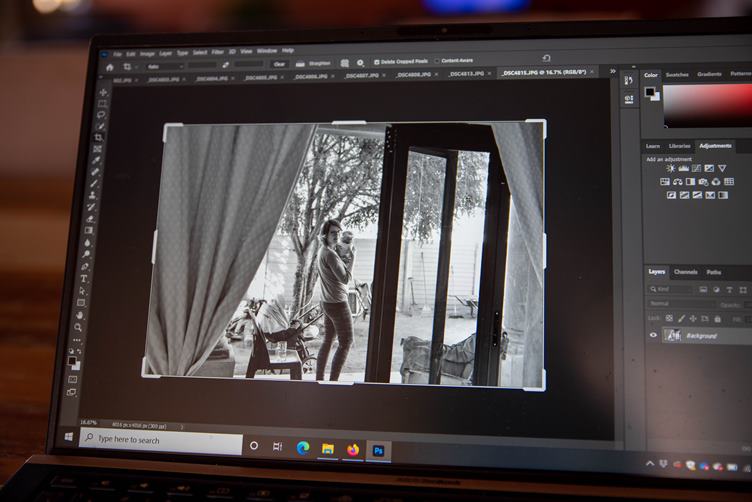Select the Lasso tool
Image resolution: width=752 pixels, height=502 pixels.
[101, 115]
